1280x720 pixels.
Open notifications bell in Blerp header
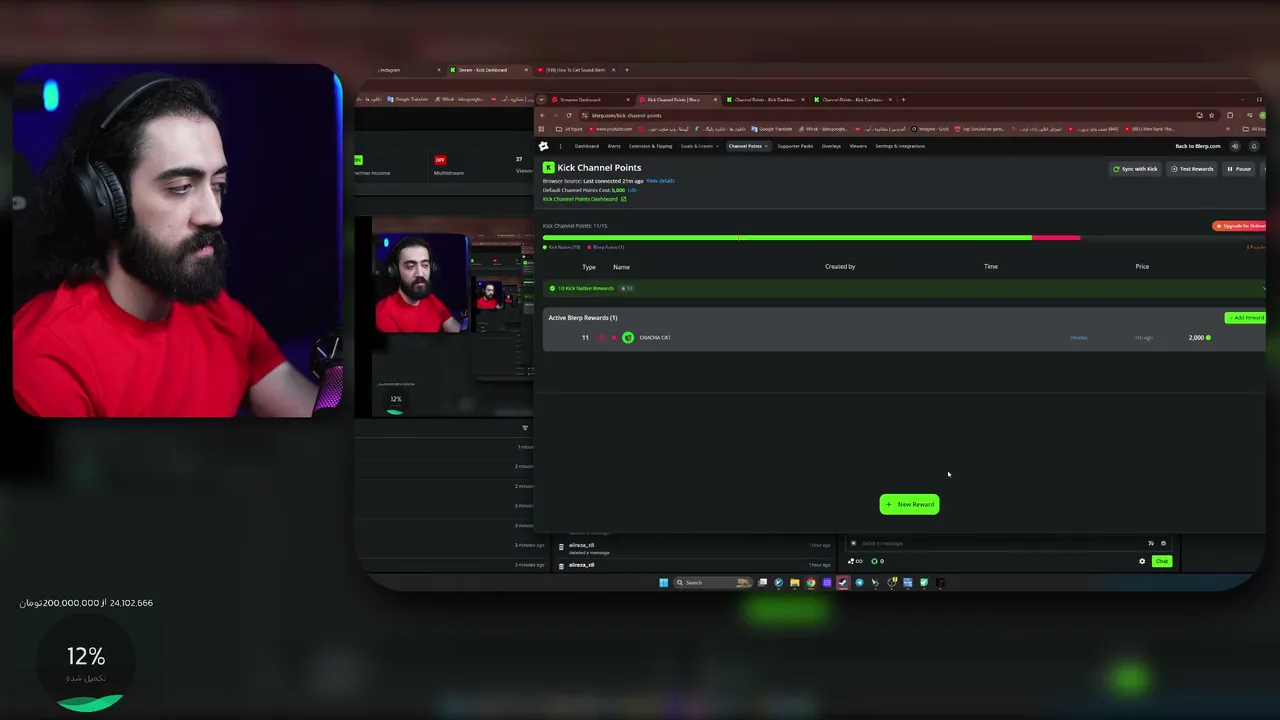[x=1254, y=146]
